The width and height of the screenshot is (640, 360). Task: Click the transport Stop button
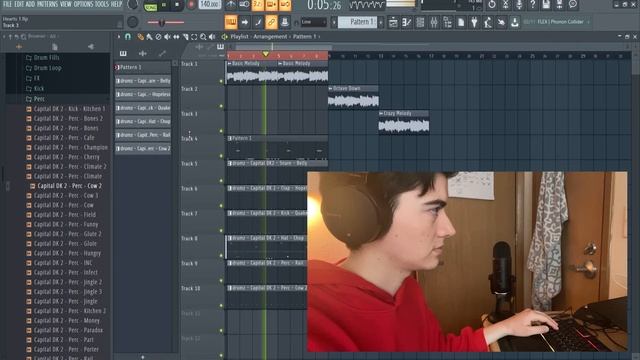177,5
